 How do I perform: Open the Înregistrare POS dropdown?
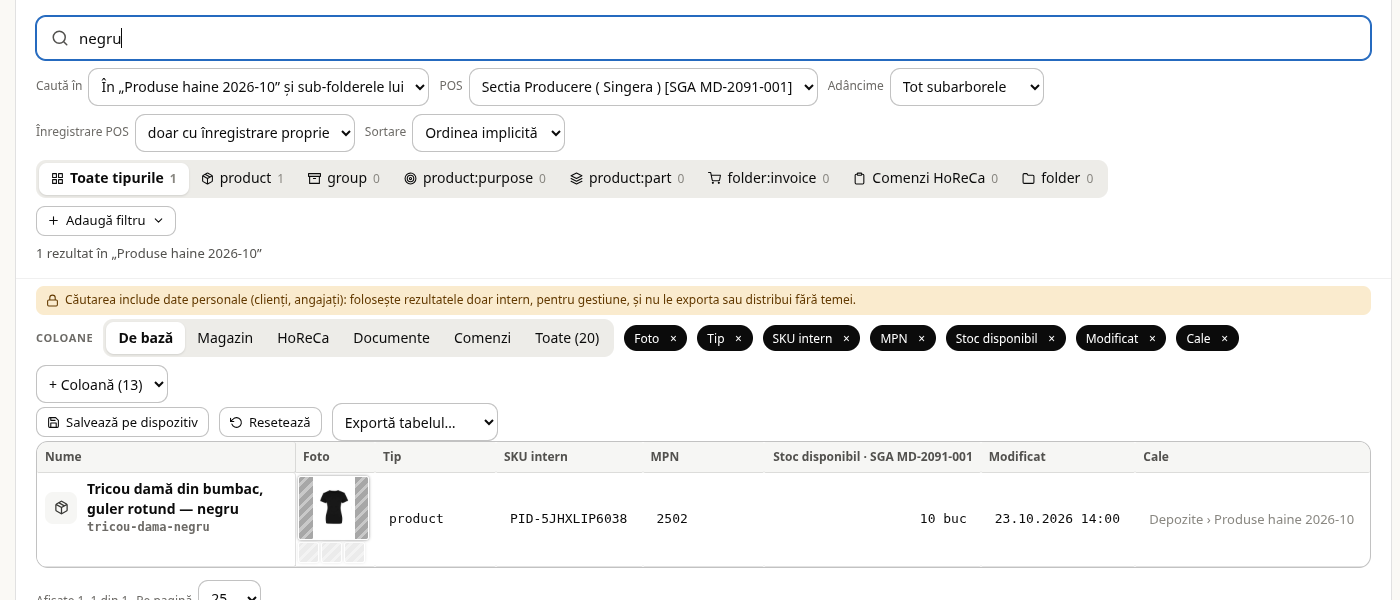tap(245, 133)
